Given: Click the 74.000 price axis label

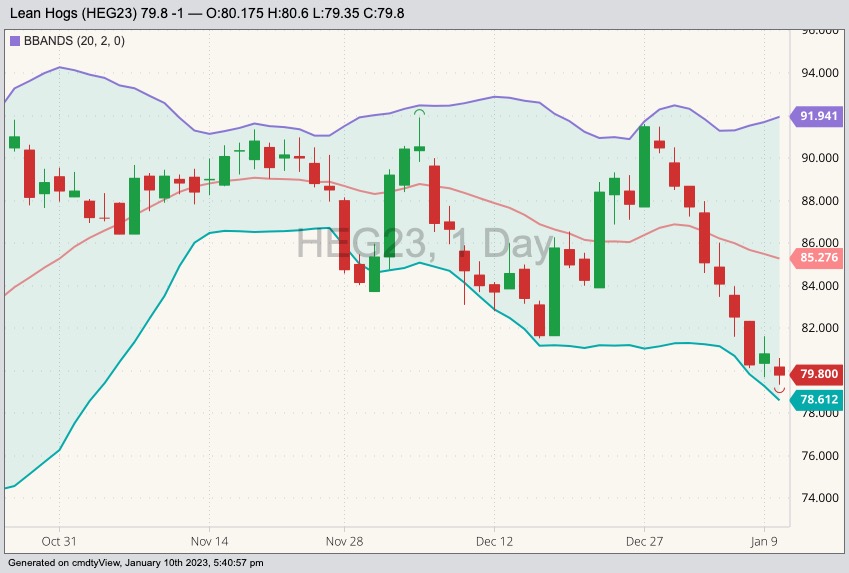Looking at the screenshot, I should (820, 498).
